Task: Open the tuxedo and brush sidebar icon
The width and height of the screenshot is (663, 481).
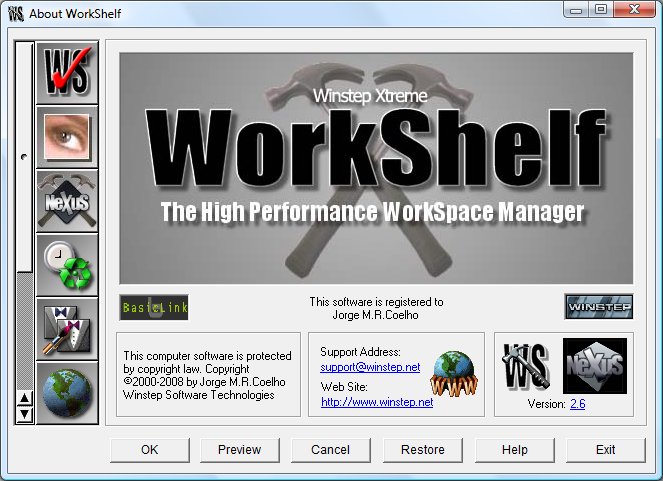Action: click(67, 328)
